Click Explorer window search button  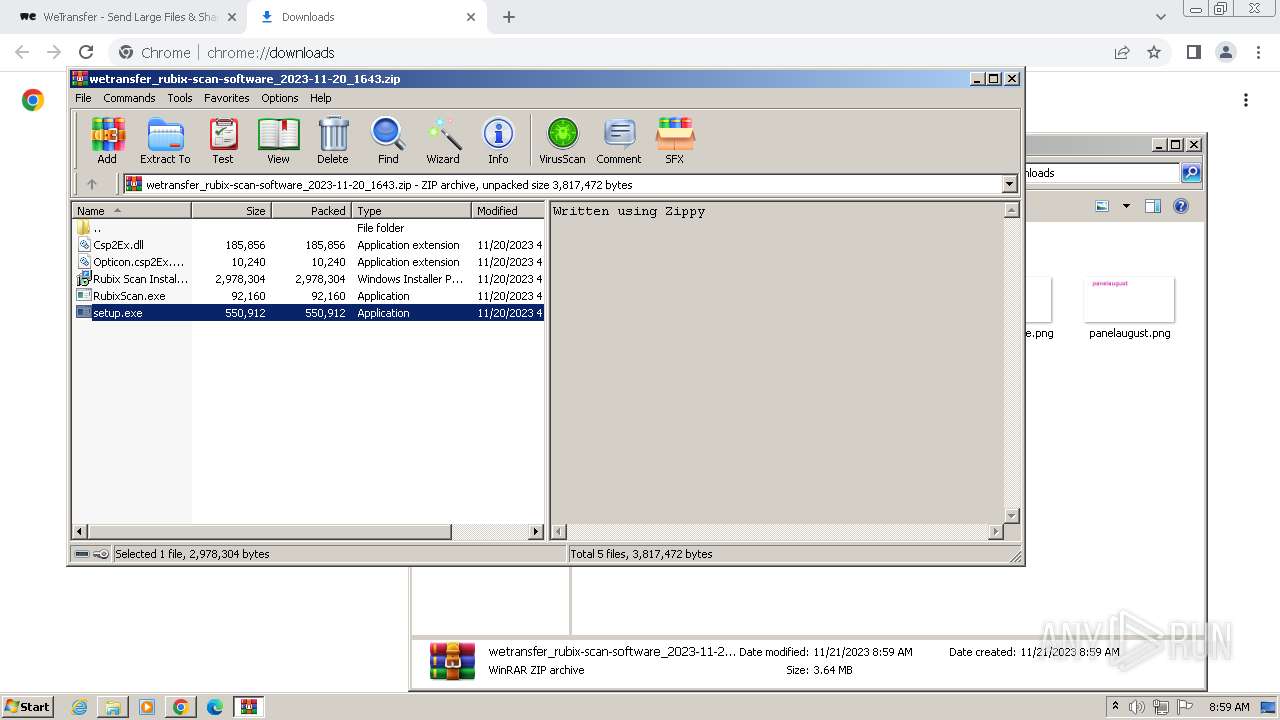click(x=1190, y=173)
